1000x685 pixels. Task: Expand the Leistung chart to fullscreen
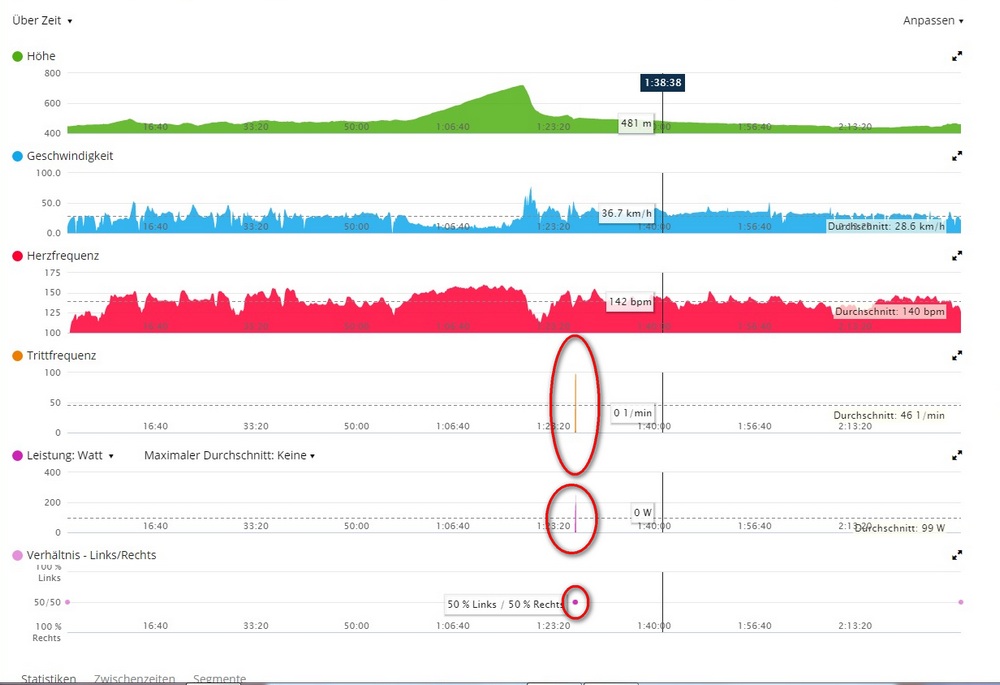click(x=957, y=455)
